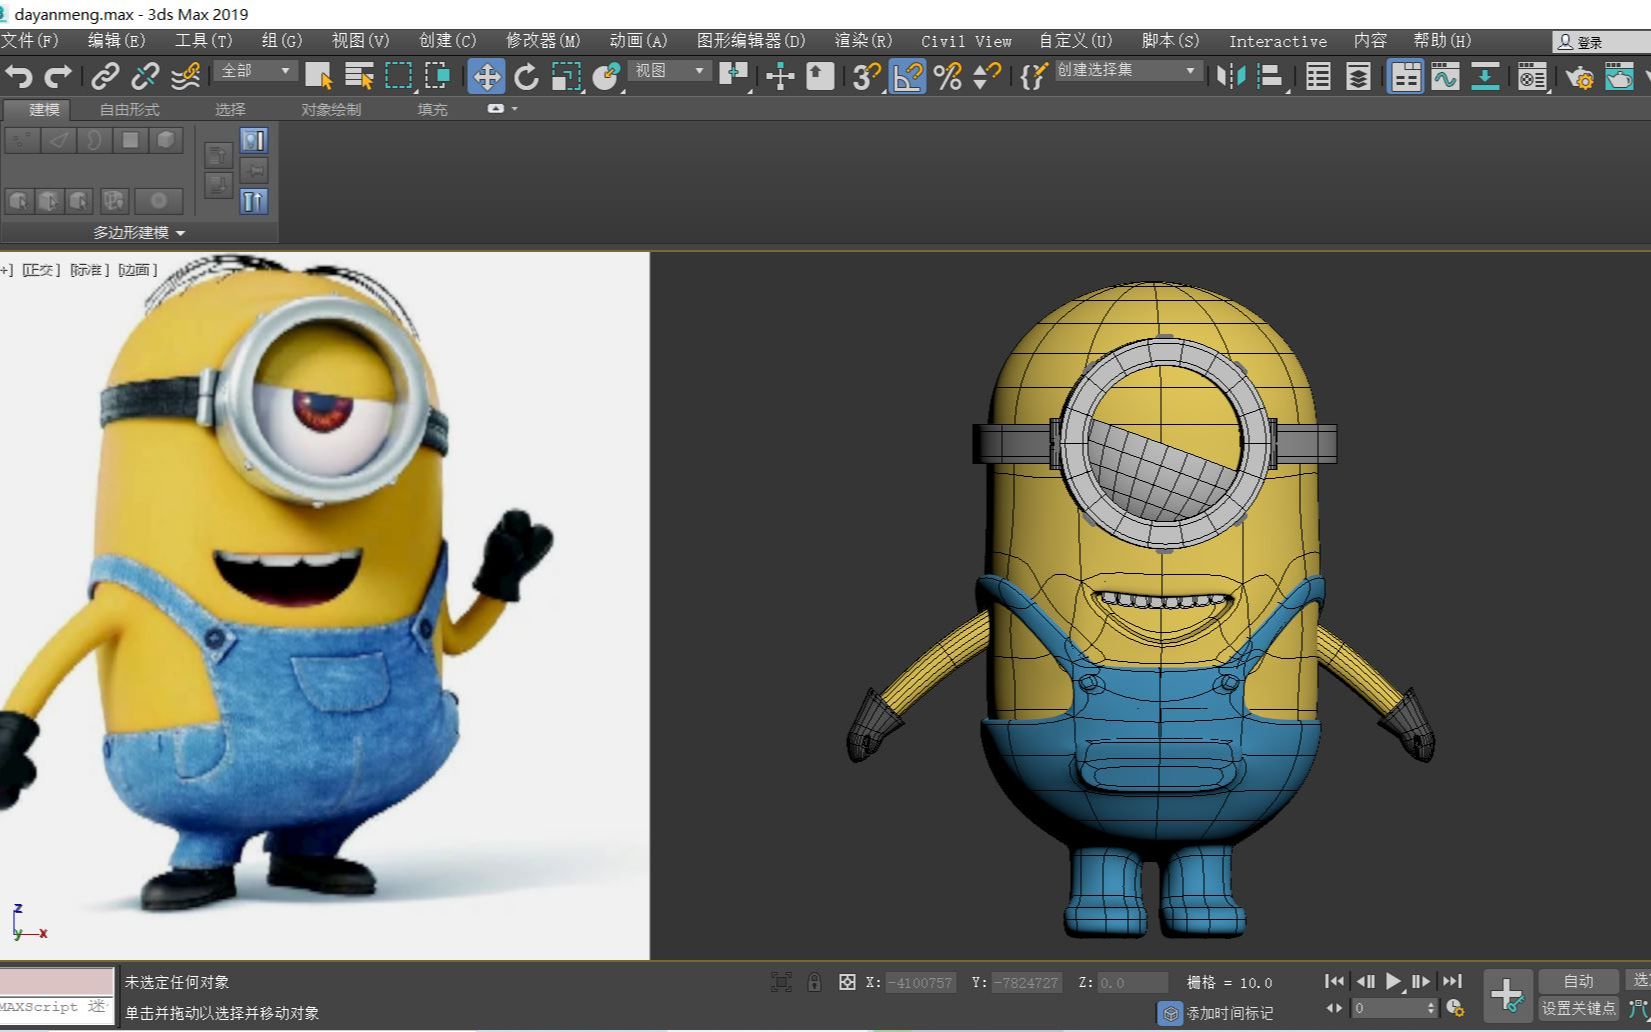1651x1032 pixels.
Task: Toggle the Ribbon display
Action: click(1405, 76)
